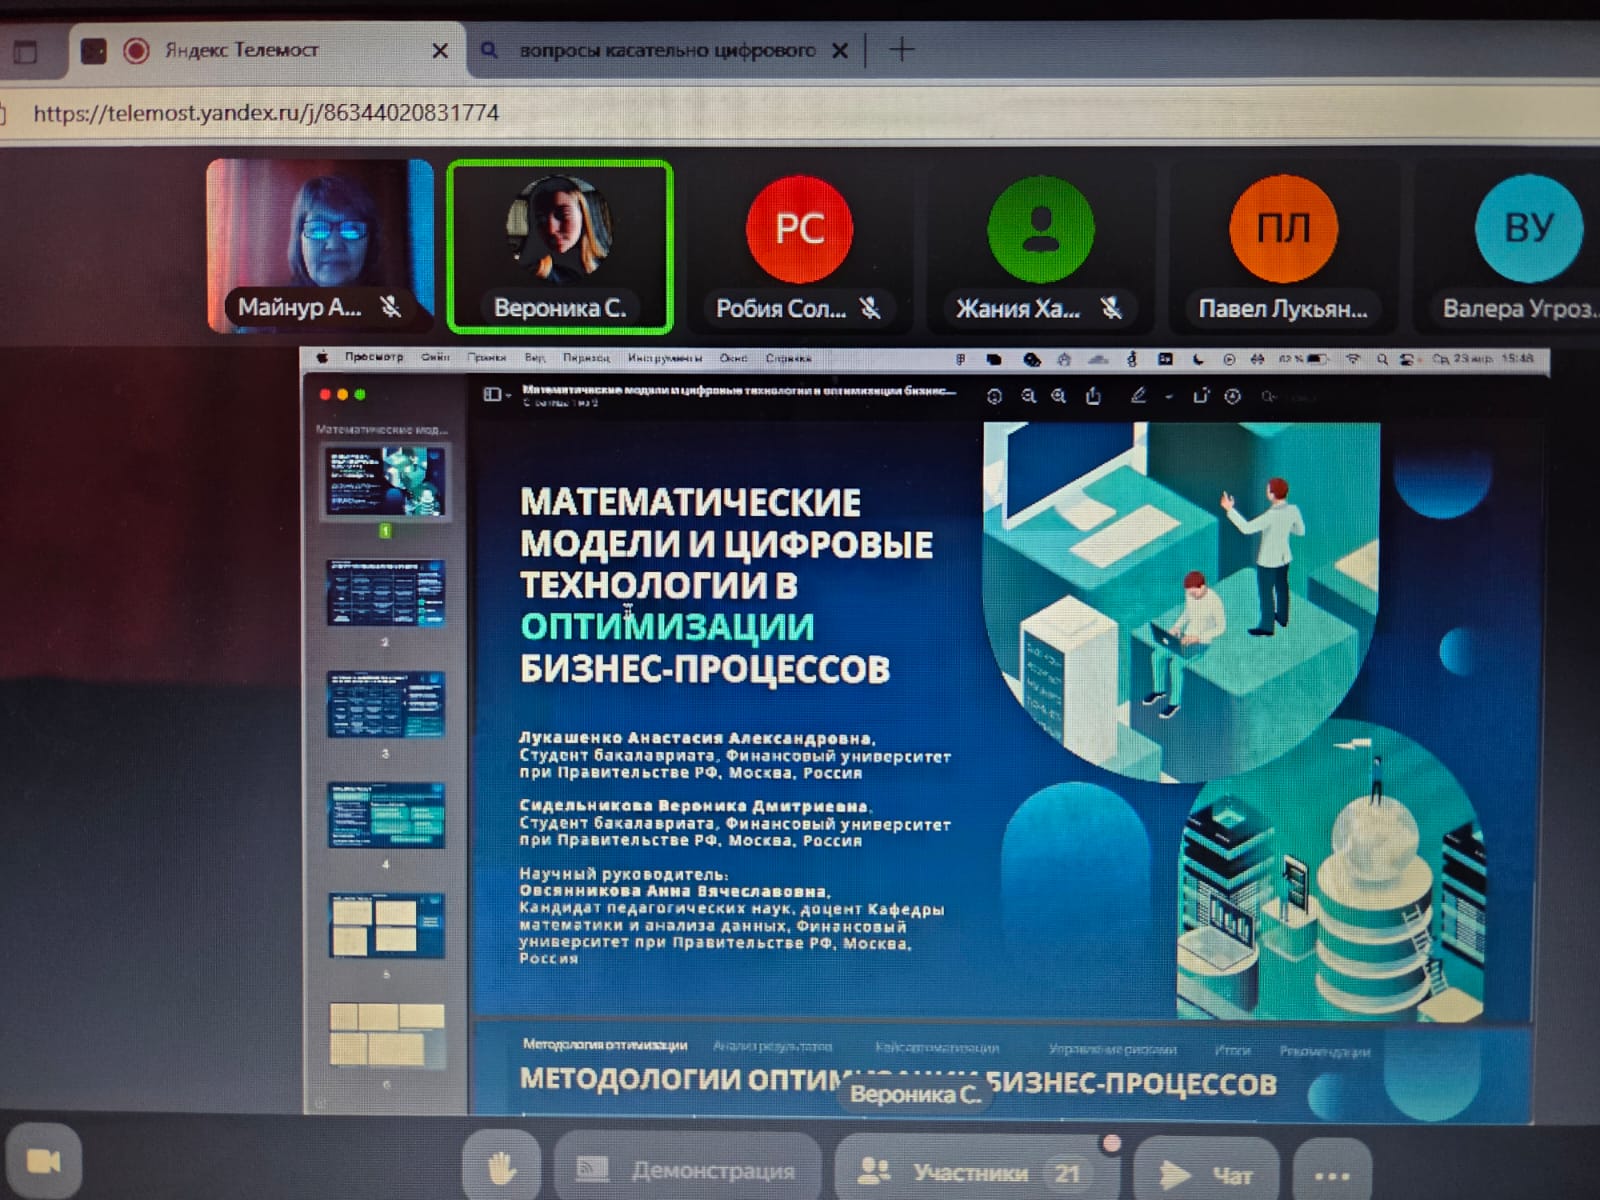This screenshot has height=1200, width=1600.
Task: Open the three-dot more options menu
Action: point(1331,1175)
